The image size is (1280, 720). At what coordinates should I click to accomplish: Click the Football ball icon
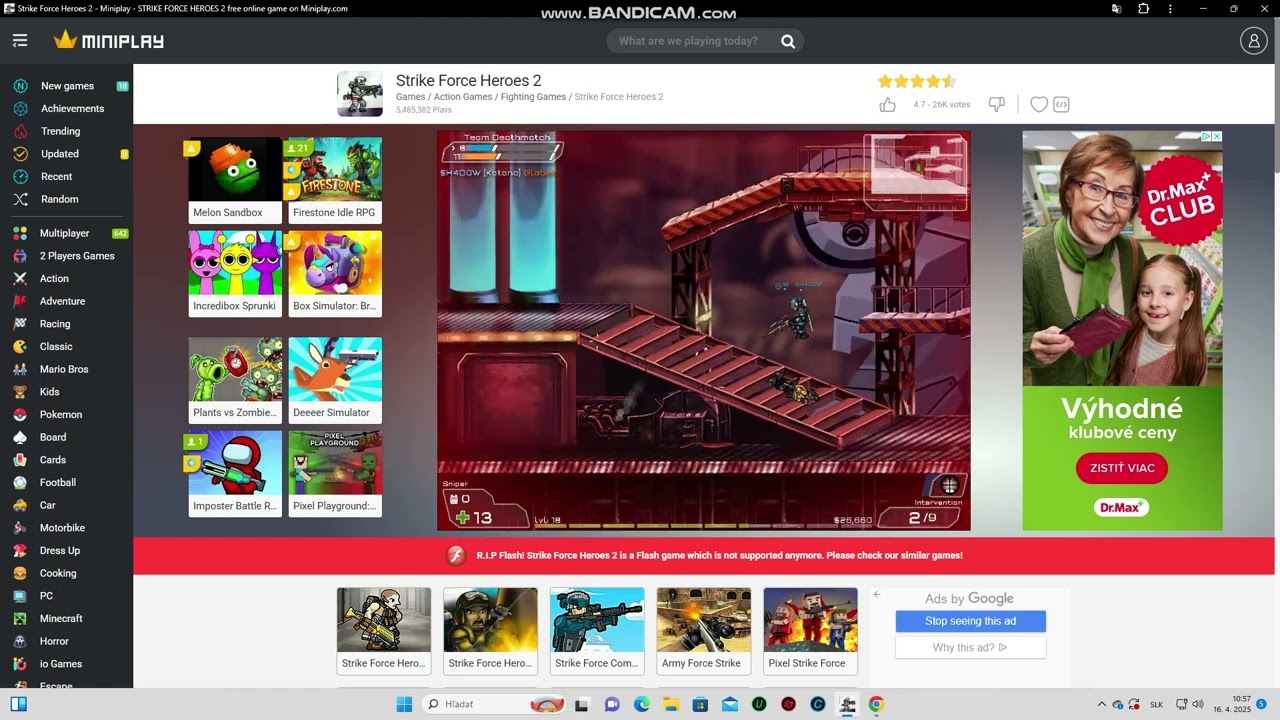click(x=20, y=482)
